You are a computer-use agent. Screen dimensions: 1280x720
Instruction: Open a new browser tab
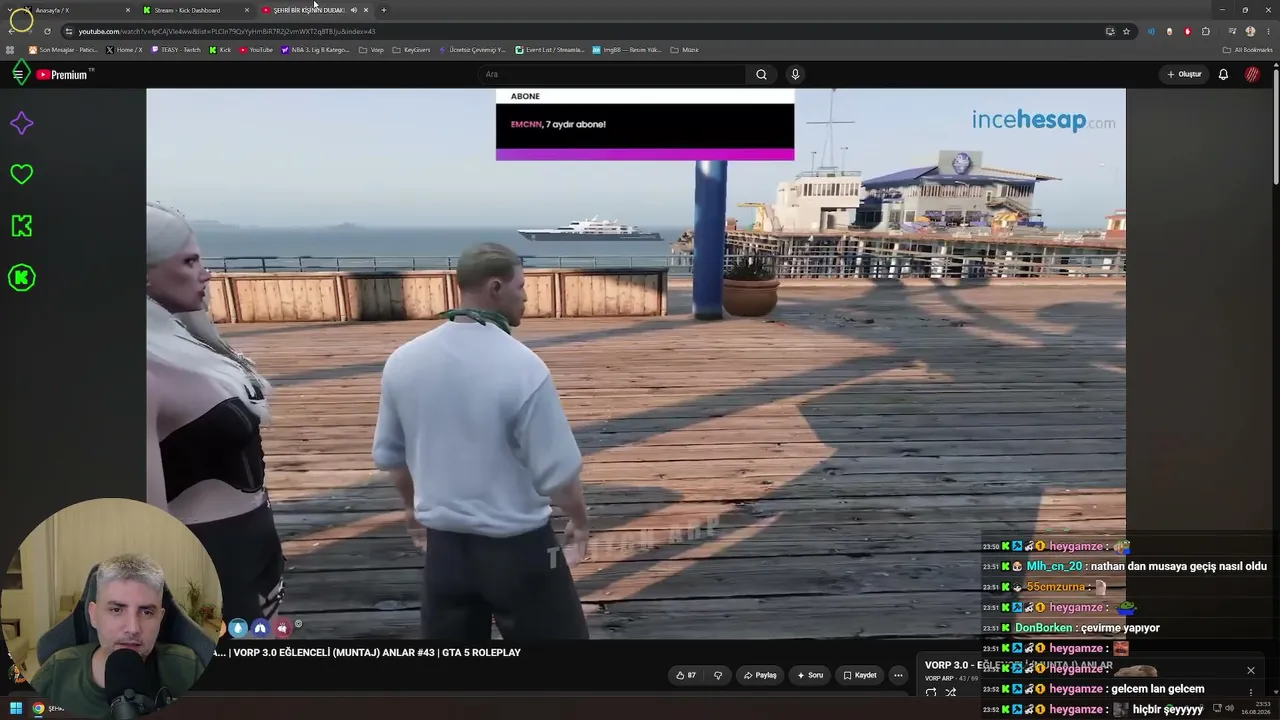(x=384, y=10)
